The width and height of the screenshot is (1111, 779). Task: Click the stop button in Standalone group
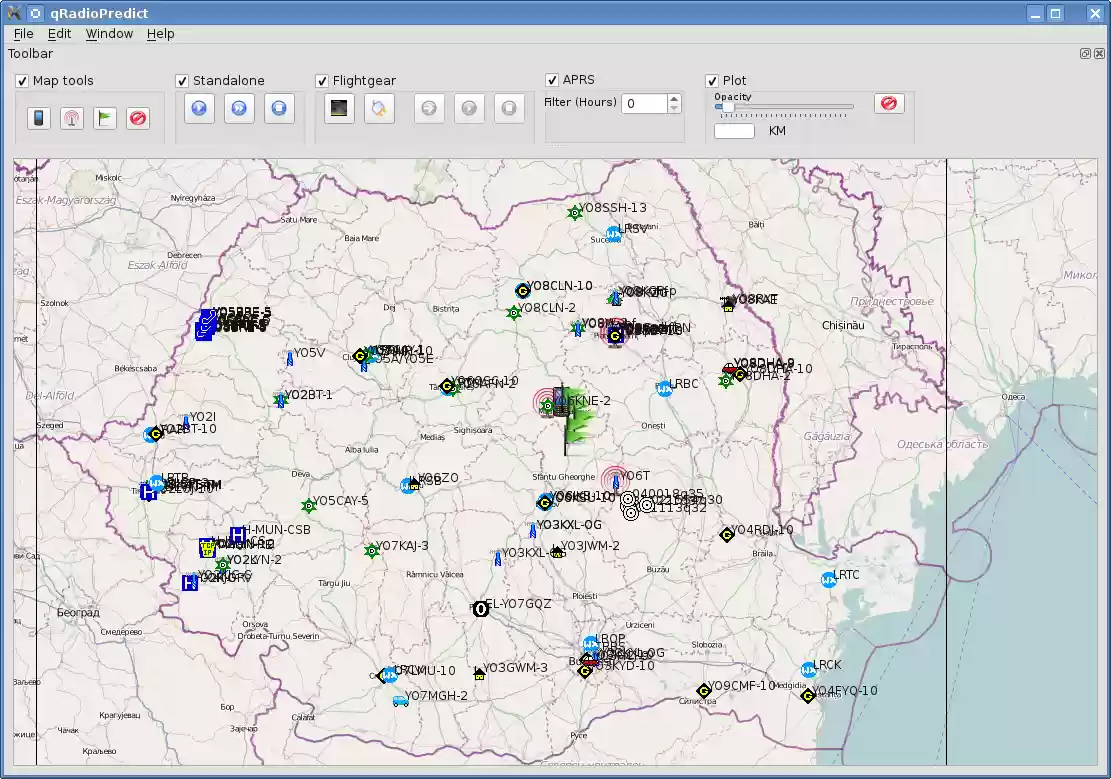(x=279, y=108)
